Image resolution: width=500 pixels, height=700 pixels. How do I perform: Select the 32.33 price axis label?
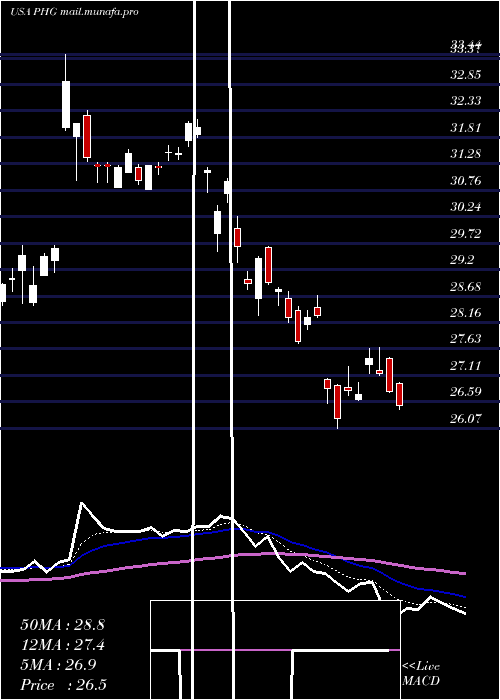[466, 101]
